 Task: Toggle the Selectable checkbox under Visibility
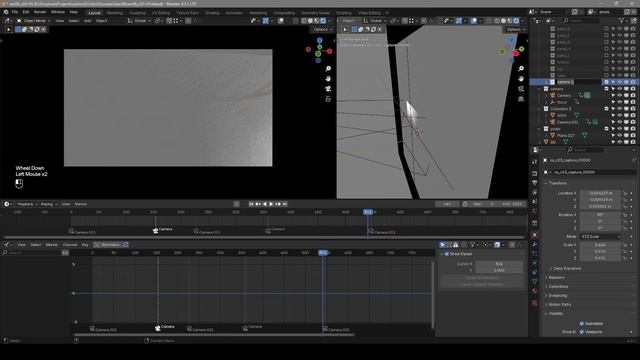[x=582, y=323]
